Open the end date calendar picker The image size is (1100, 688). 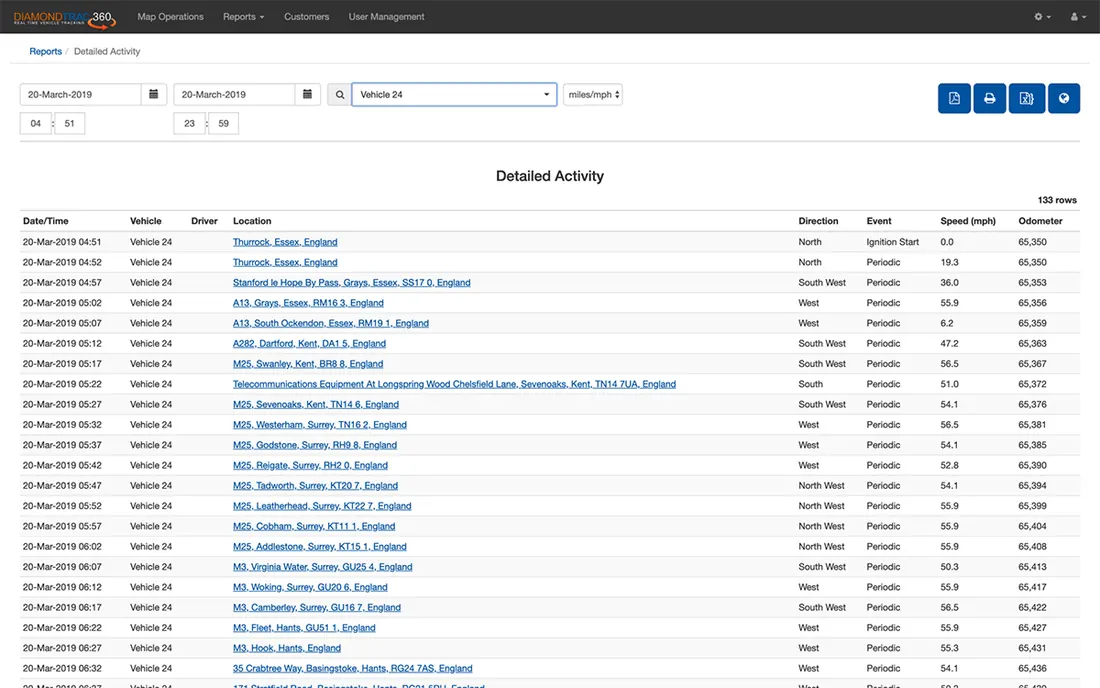point(307,95)
